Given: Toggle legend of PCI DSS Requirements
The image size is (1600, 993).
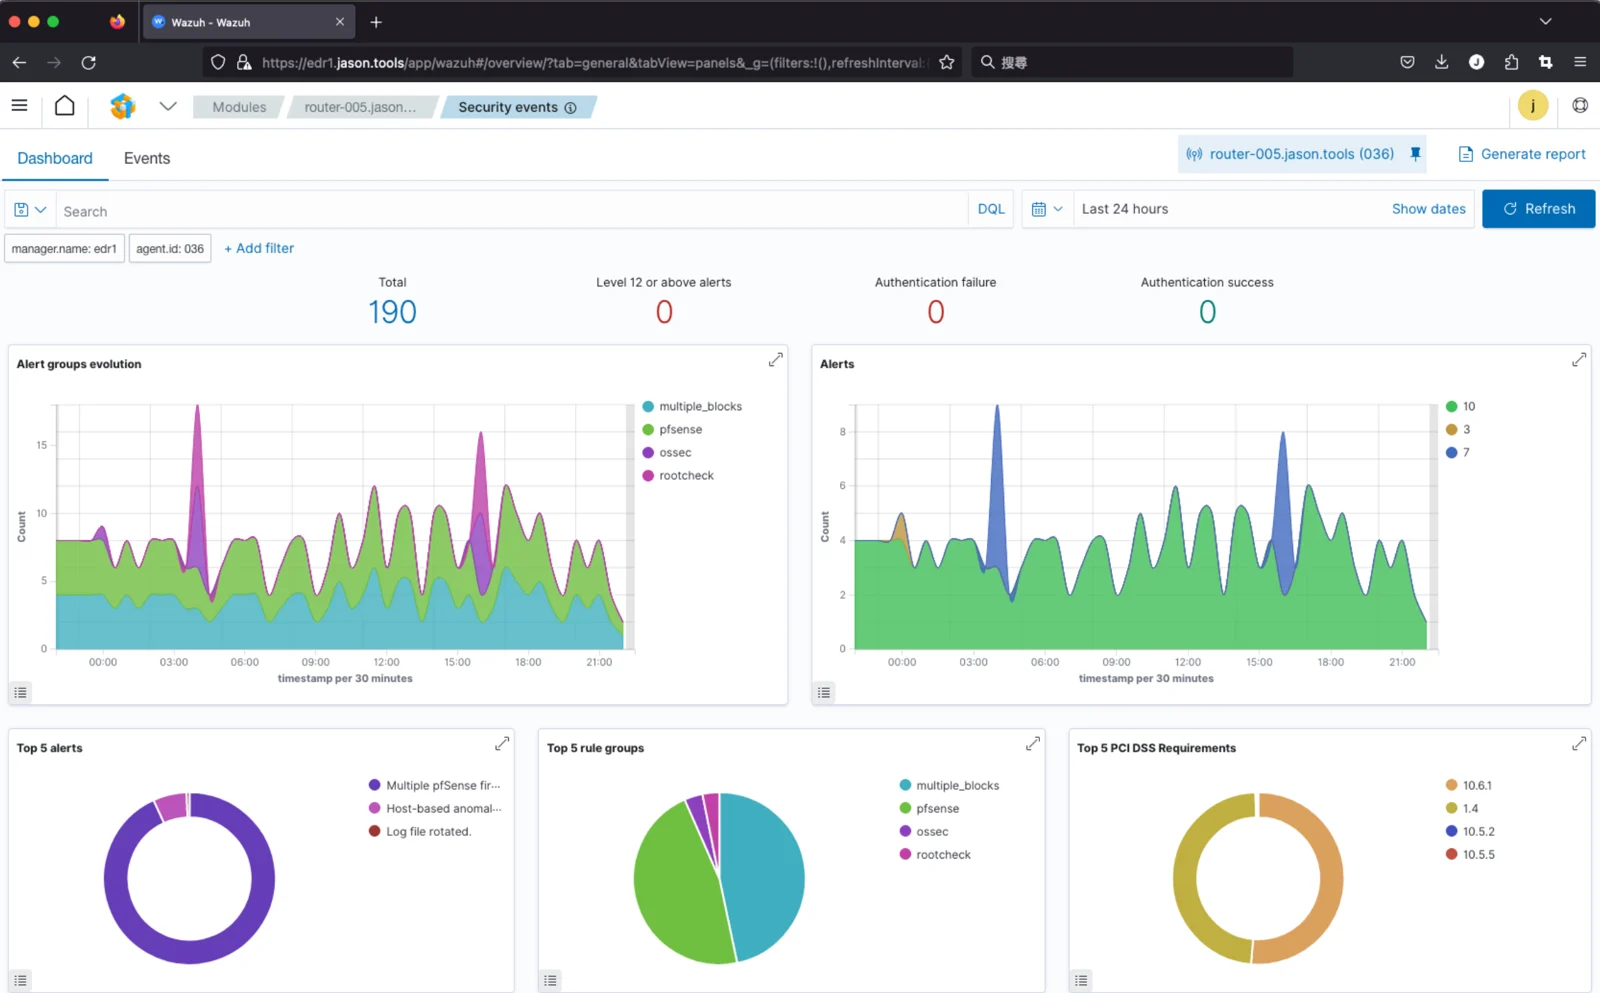Looking at the screenshot, I should (1081, 980).
